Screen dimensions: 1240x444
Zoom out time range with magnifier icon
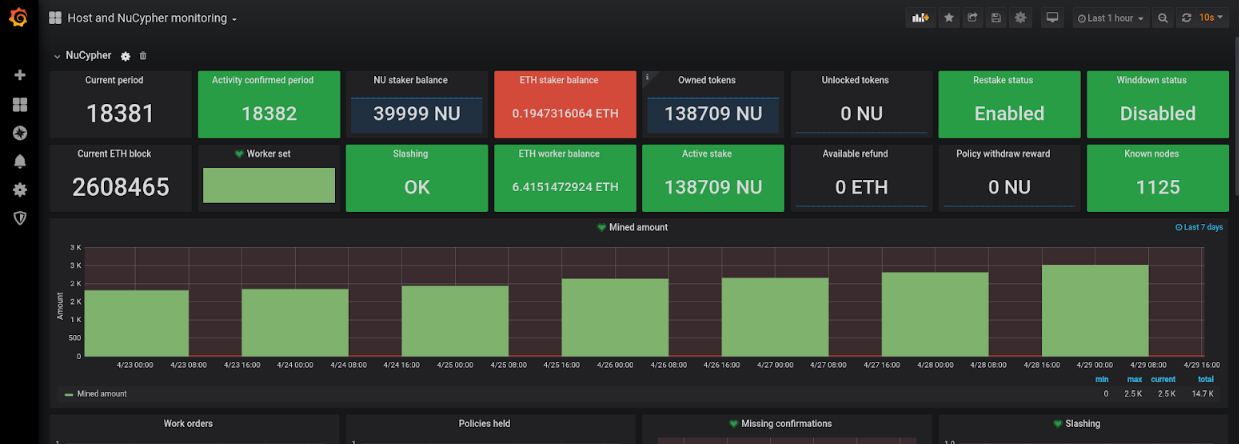pos(1162,18)
